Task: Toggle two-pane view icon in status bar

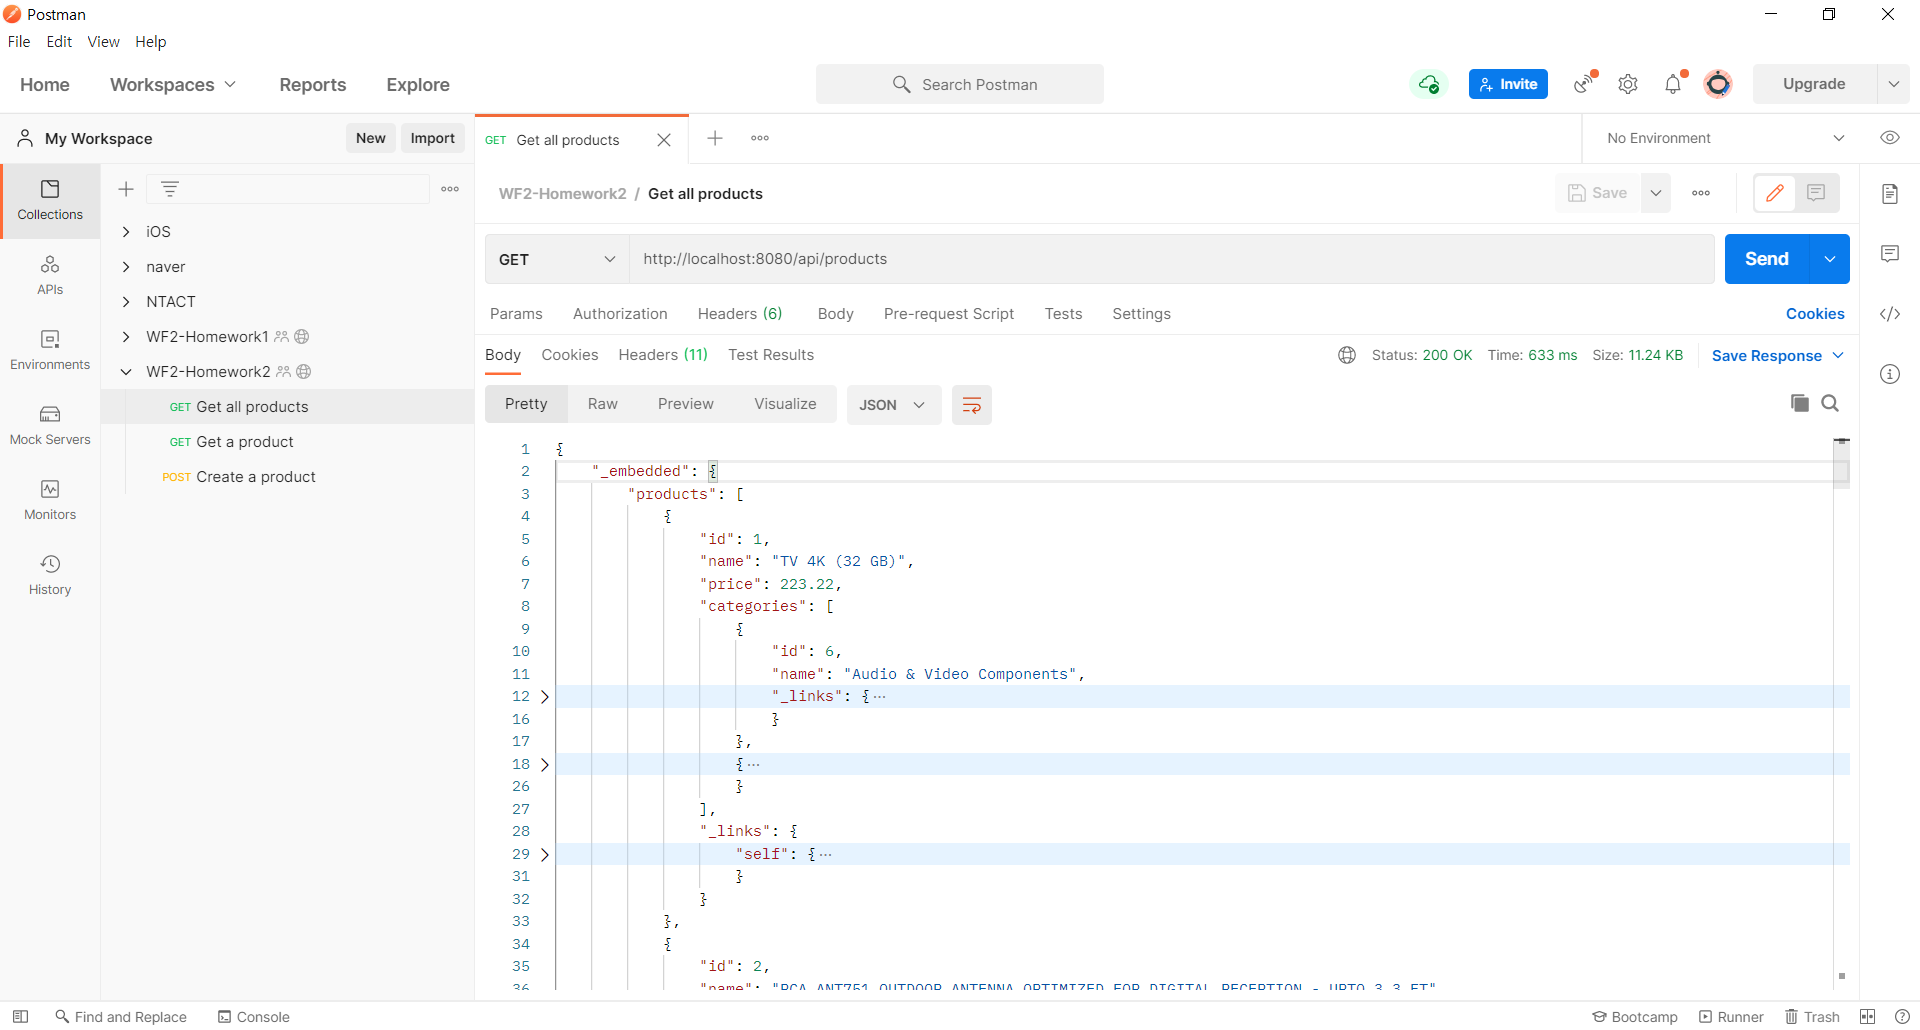Action: (x=1867, y=1016)
